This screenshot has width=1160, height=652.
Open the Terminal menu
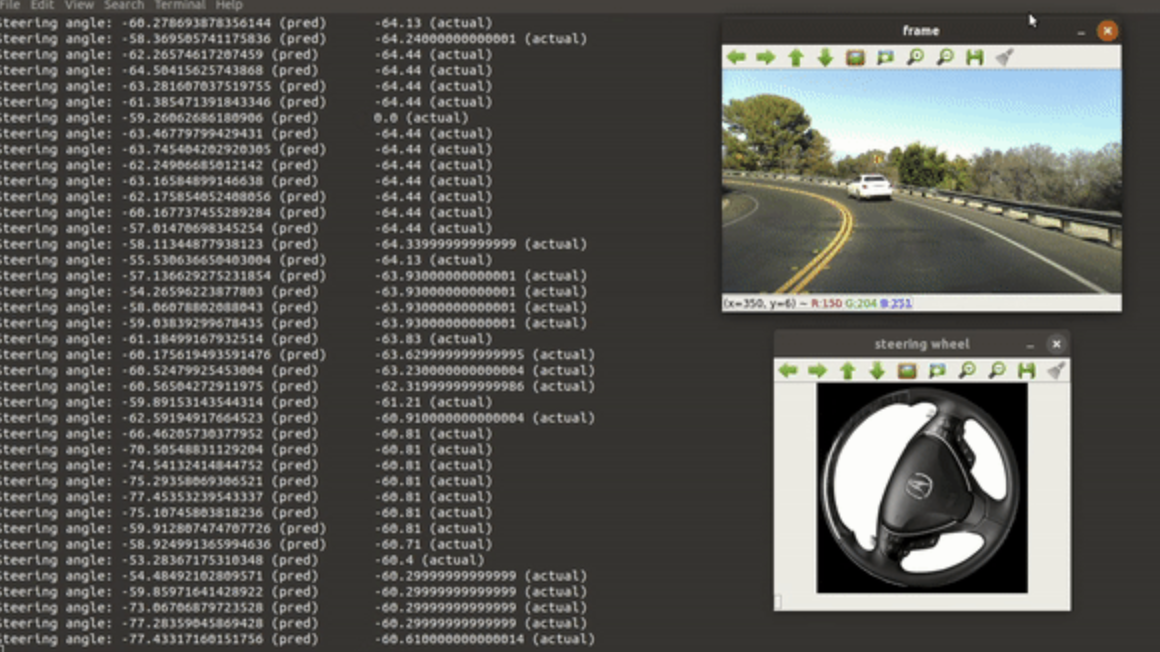coord(179,5)
